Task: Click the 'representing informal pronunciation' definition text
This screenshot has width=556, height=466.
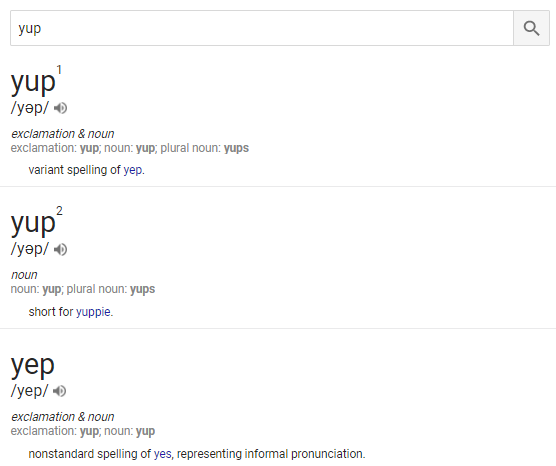Action: [x=271, y=454]
